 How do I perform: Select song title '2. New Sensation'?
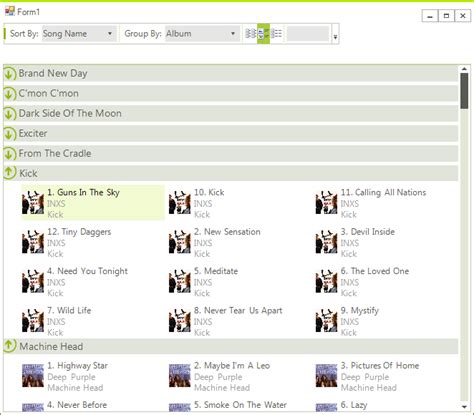tap(227, 232)
